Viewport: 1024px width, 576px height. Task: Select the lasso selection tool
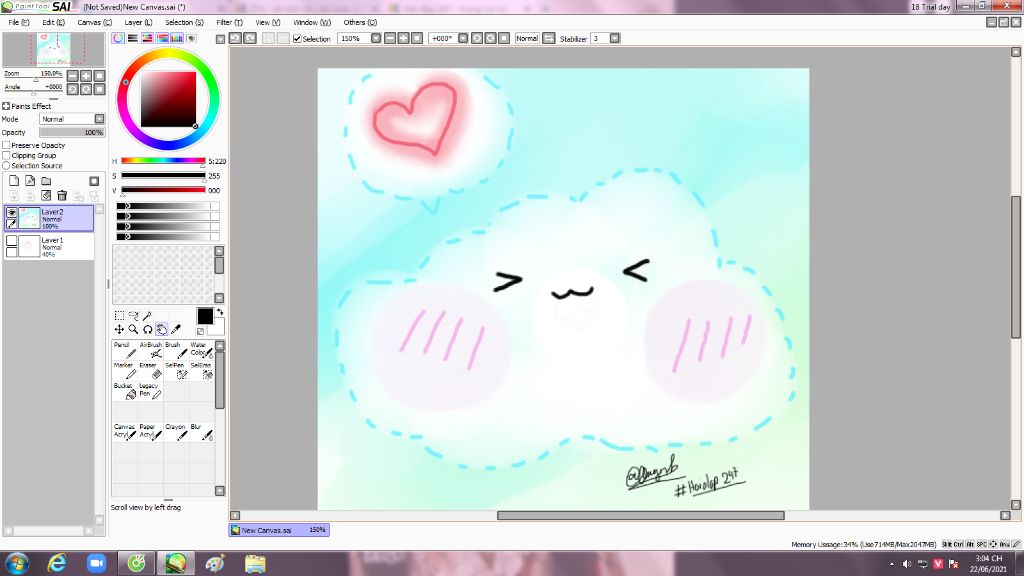pos(133,315)
